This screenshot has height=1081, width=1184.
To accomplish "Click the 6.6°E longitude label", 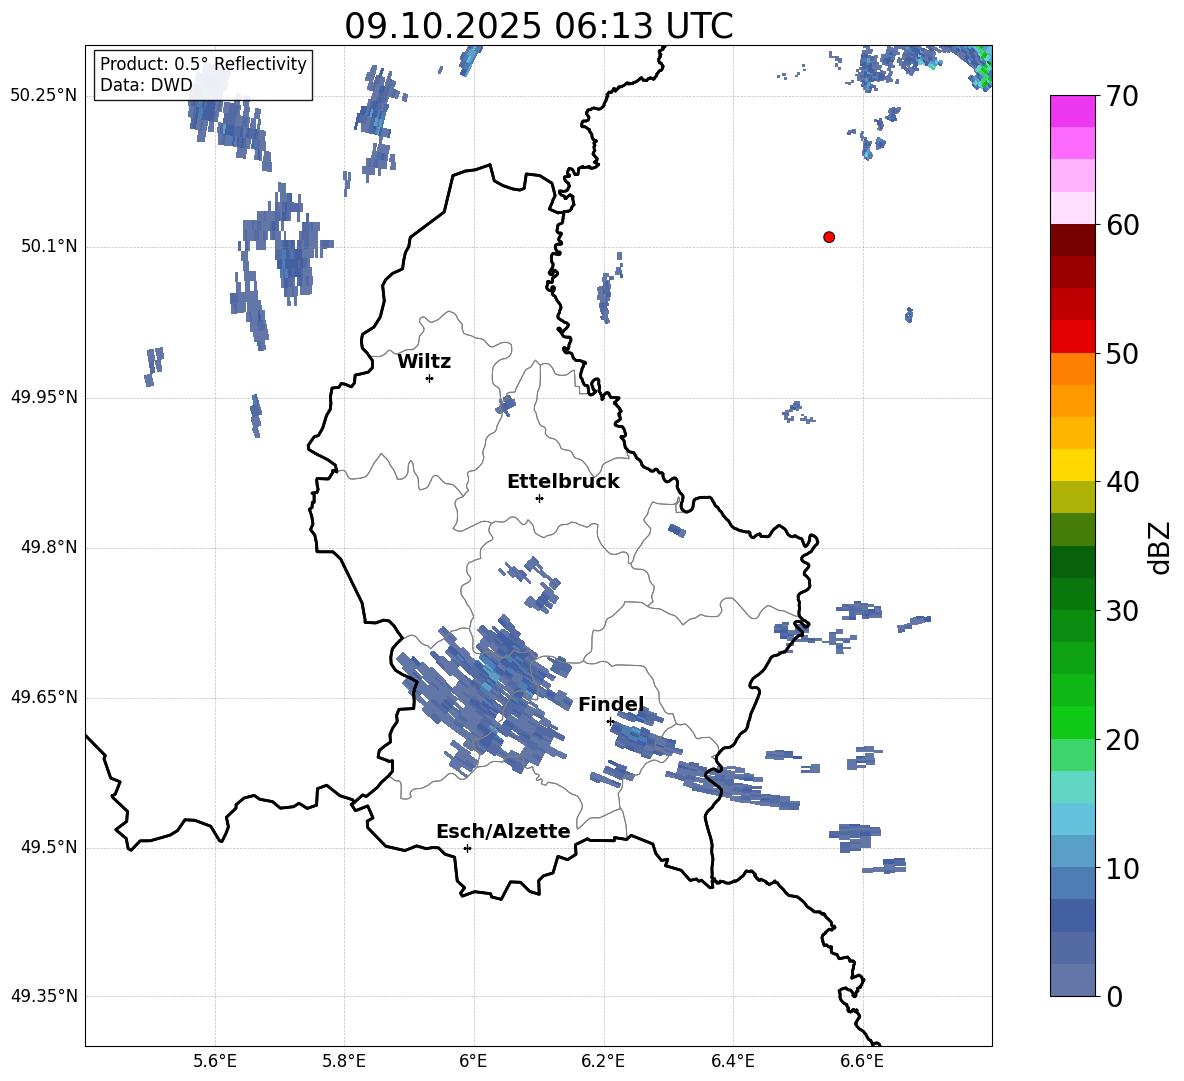I will (x=862, y=1062).
